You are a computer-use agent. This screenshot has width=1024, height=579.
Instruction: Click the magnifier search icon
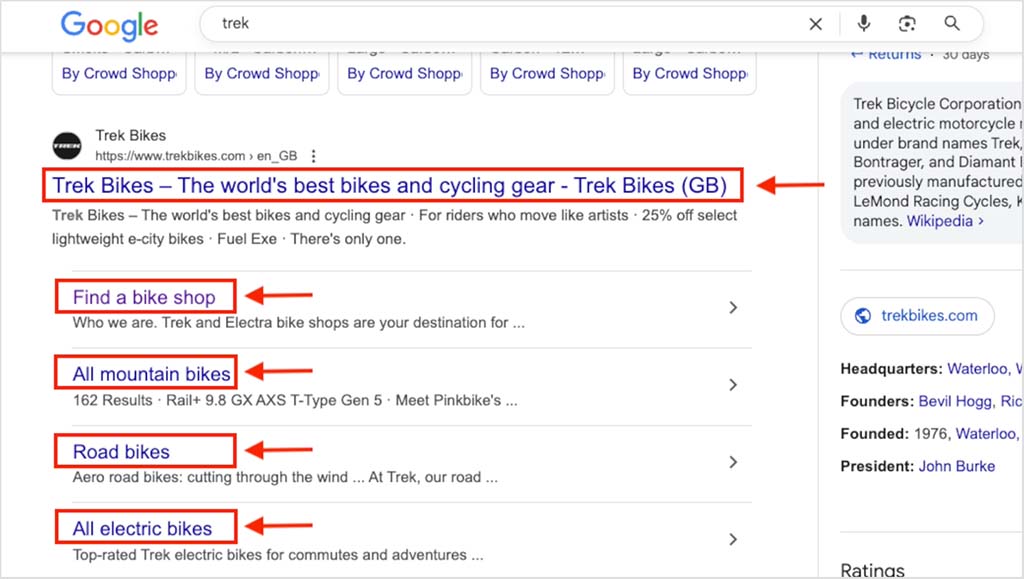[952, 23]
